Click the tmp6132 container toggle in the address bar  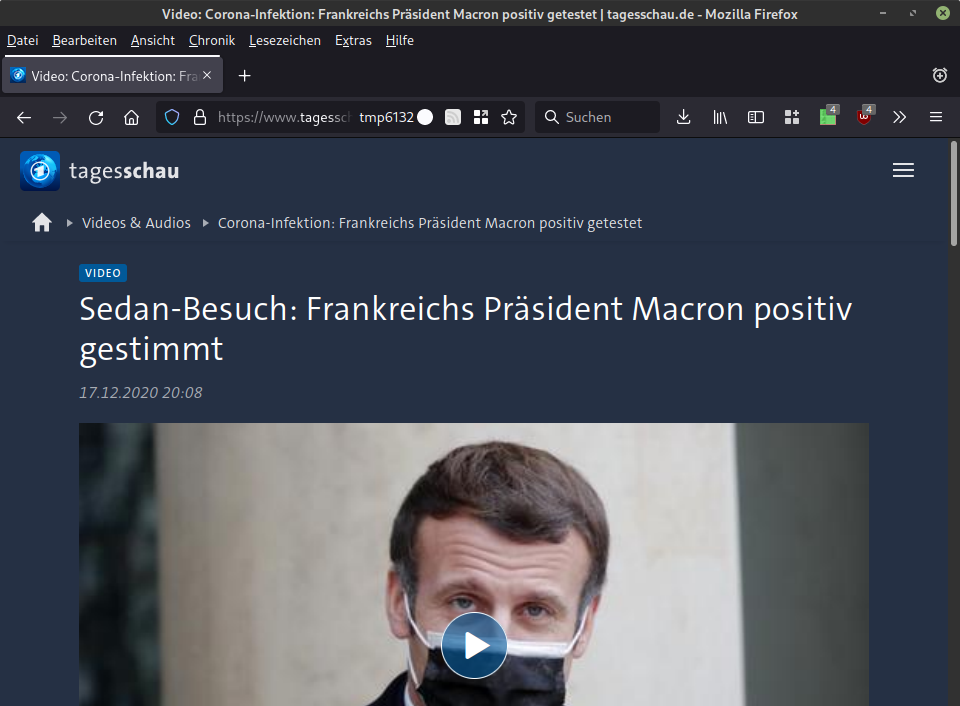coord(396,117)
